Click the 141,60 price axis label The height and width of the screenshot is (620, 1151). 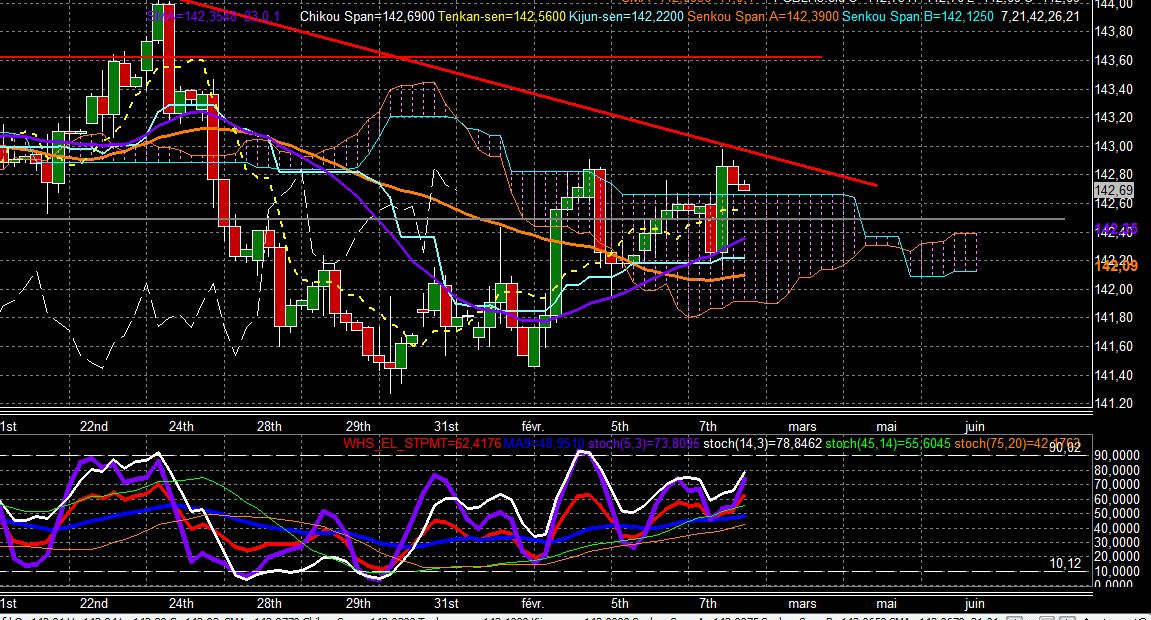pyautogui.click(x=1113, y=346)
